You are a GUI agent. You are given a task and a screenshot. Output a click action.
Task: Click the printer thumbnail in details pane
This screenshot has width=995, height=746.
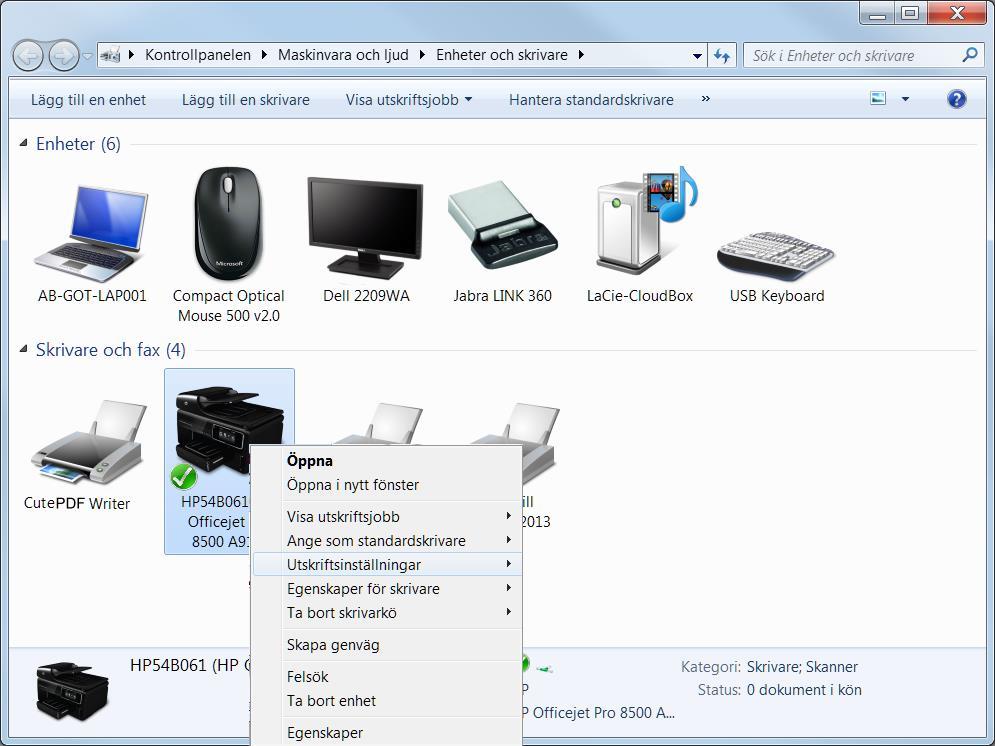pos(72,691)
